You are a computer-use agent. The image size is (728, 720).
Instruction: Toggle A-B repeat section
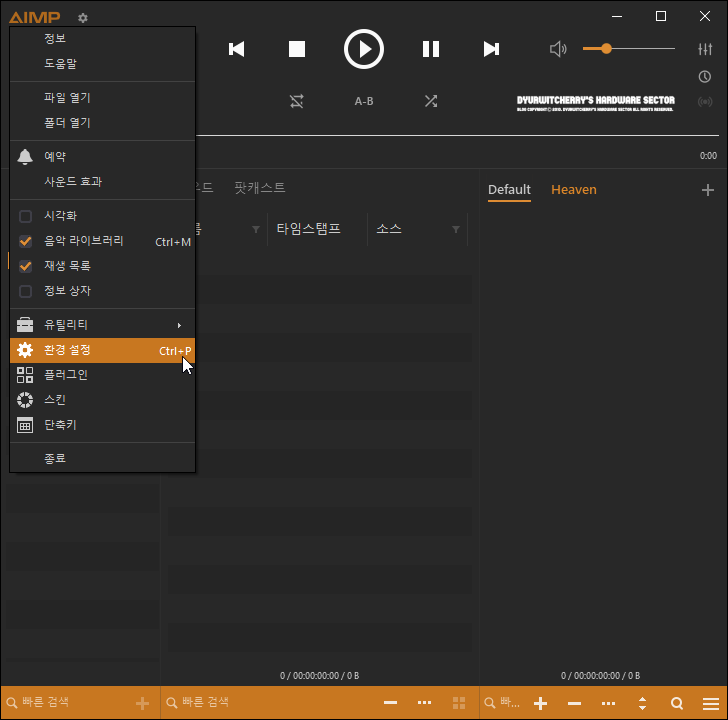pos(364,101)
